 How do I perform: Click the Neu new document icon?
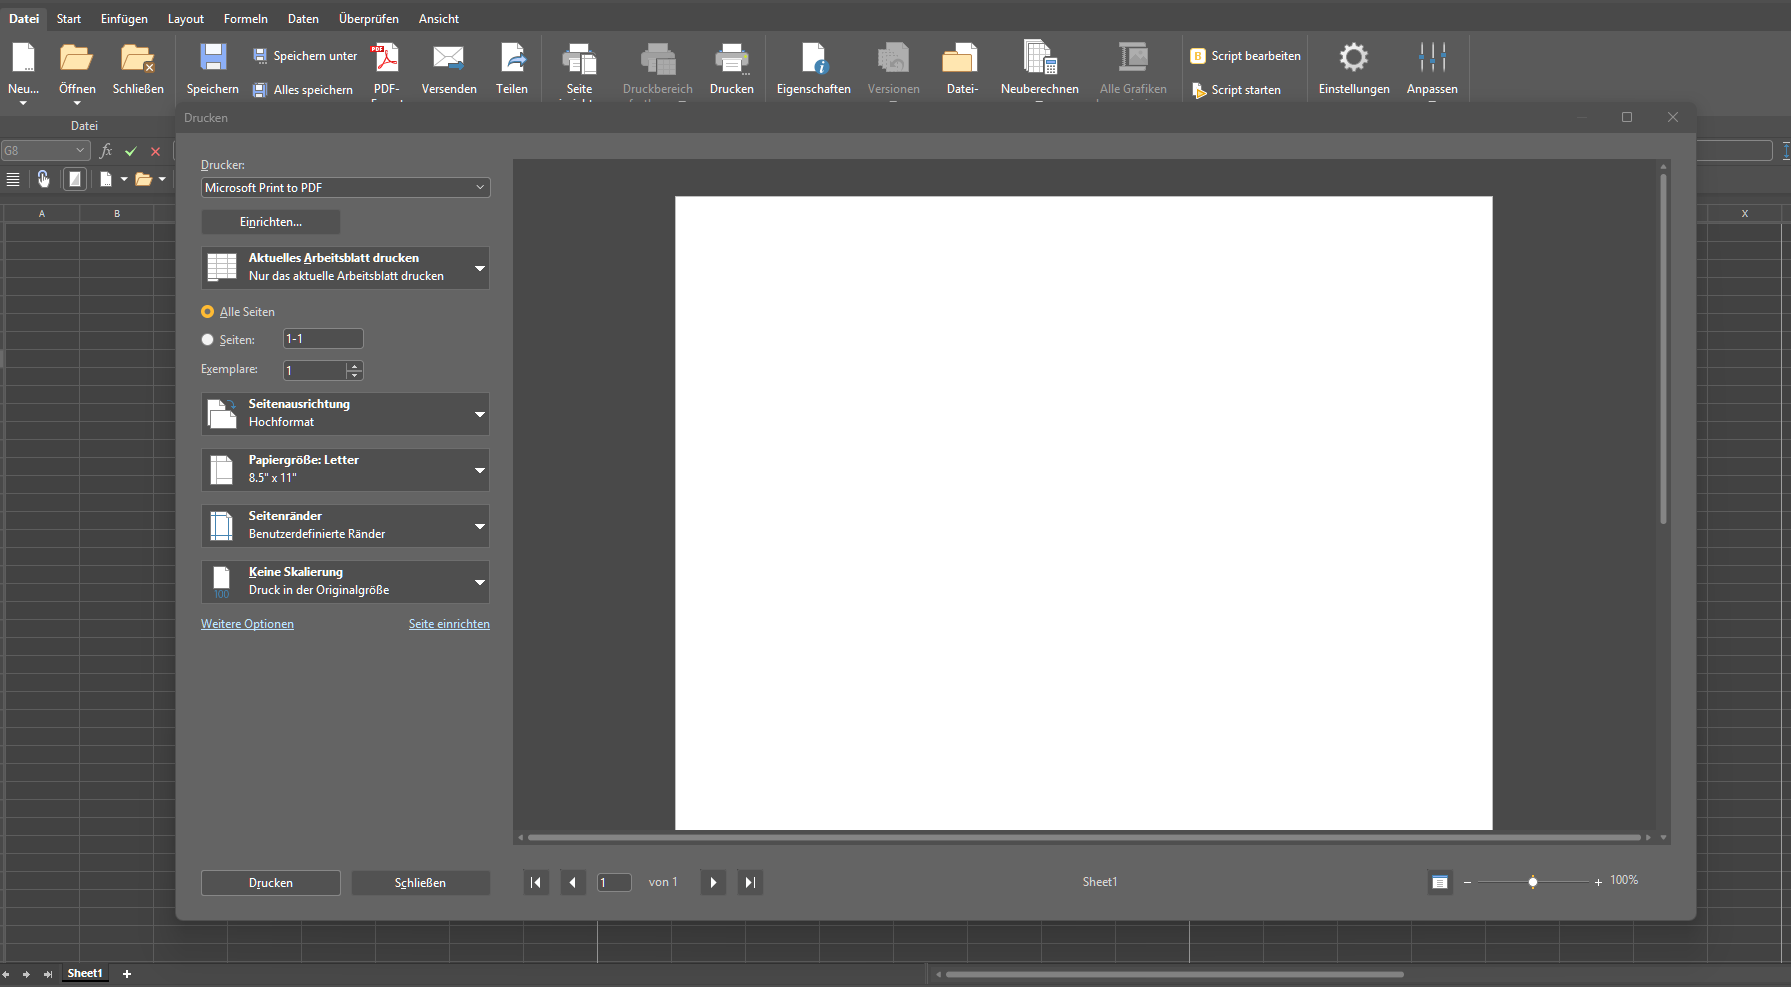(23, 58)
